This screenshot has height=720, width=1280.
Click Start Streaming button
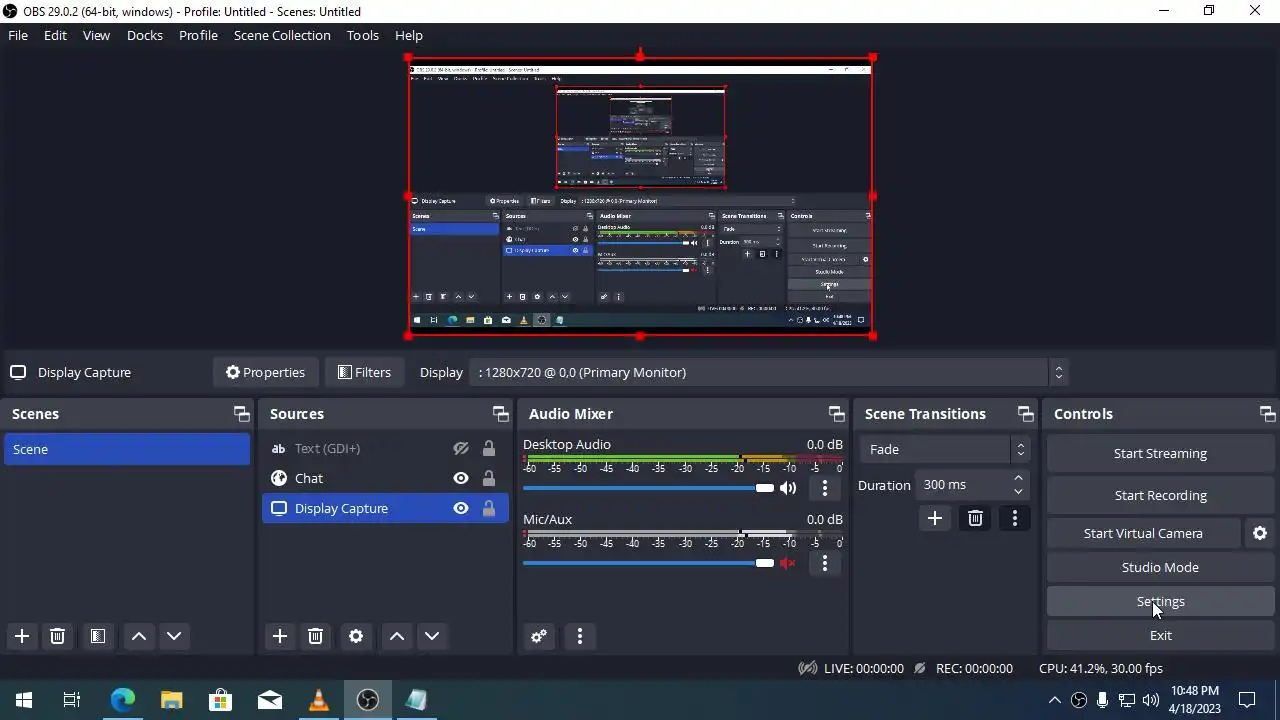1160,453
